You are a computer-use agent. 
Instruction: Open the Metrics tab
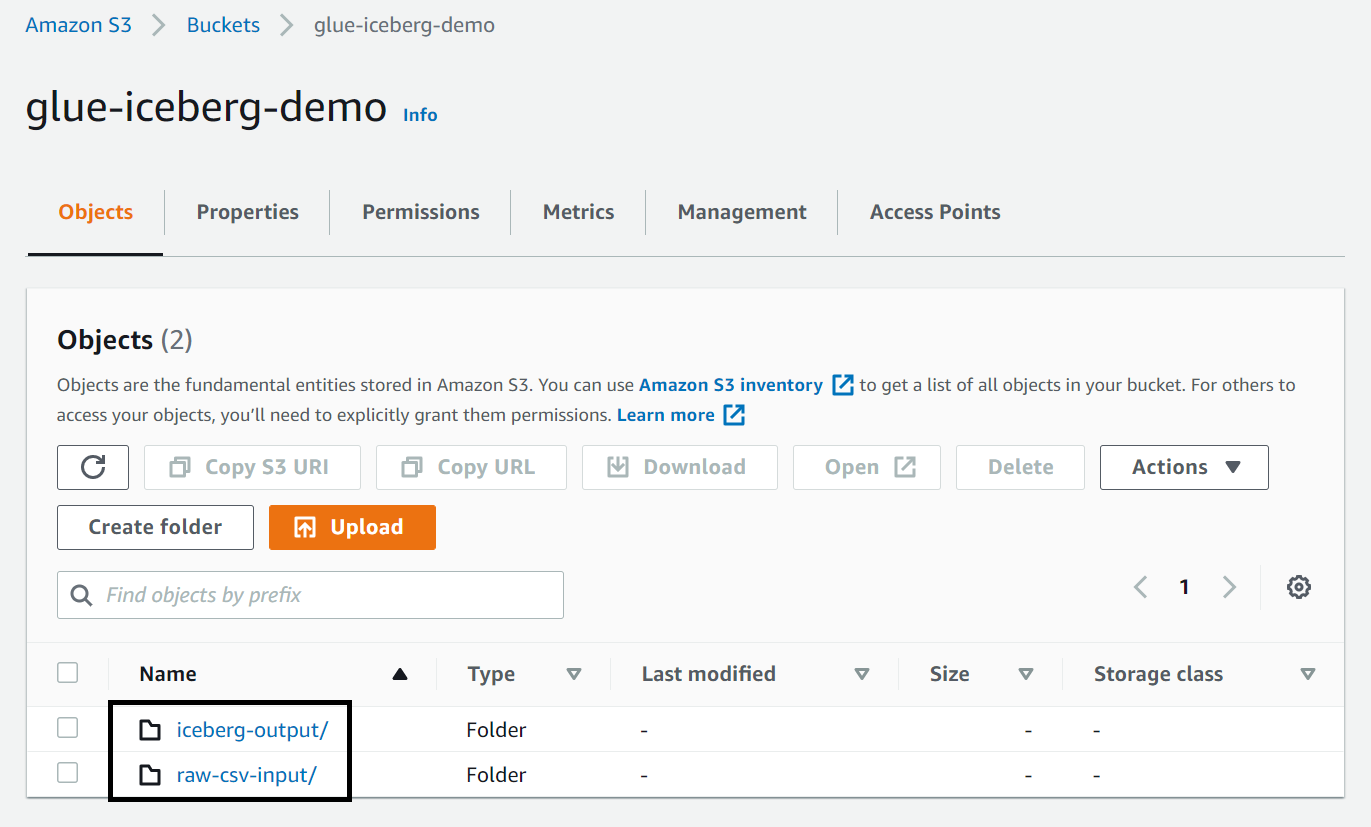point(579,212)
